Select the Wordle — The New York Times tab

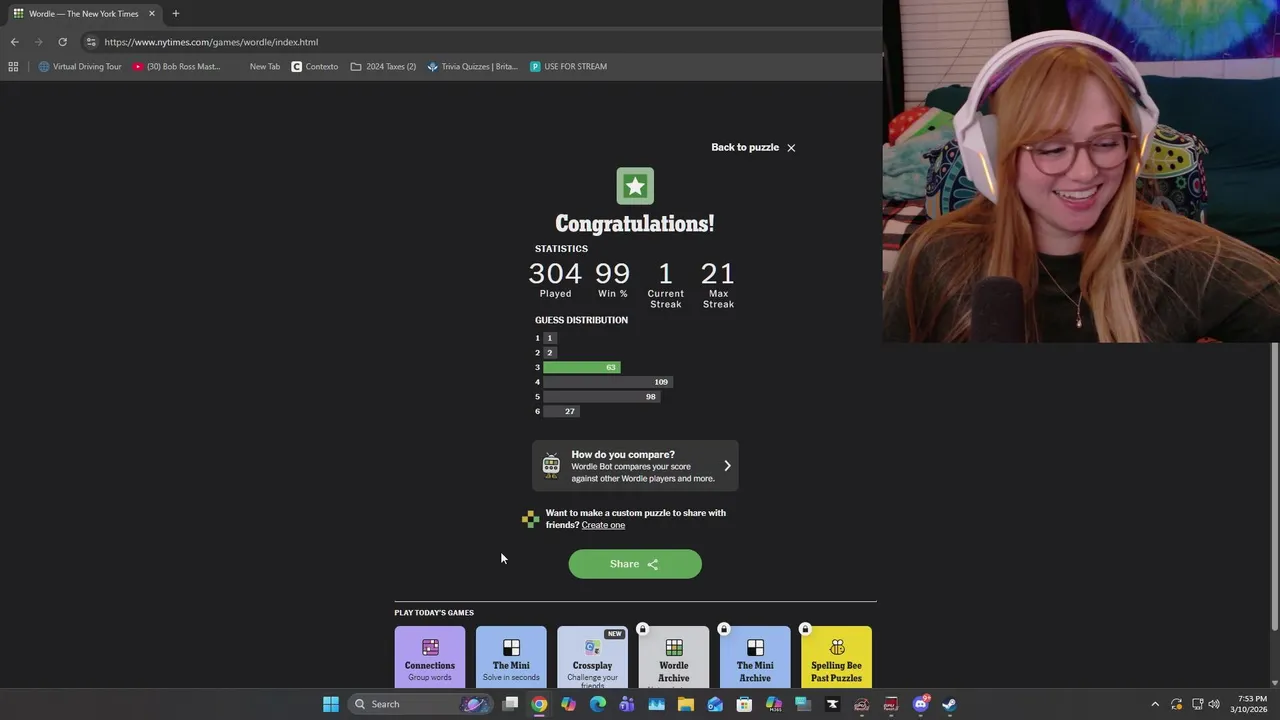pyautogui.click(x=83, y=14)
